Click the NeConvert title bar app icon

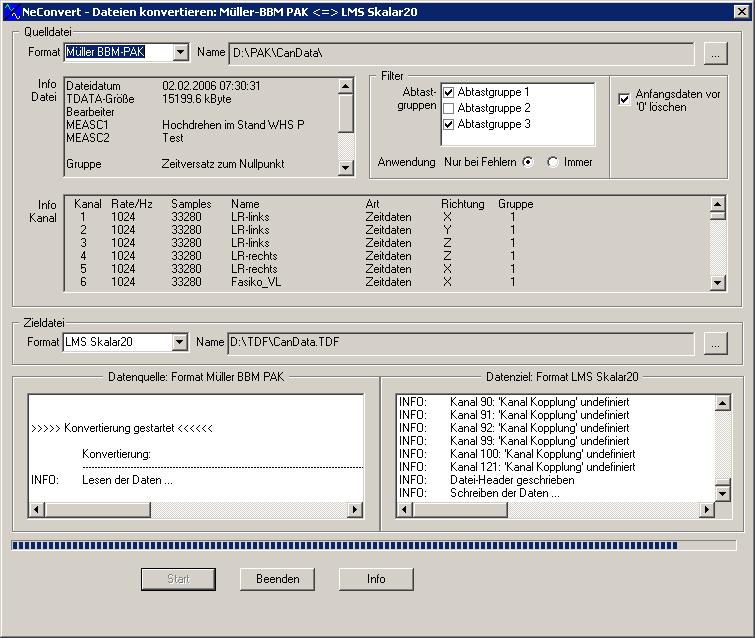coord(10,10)
